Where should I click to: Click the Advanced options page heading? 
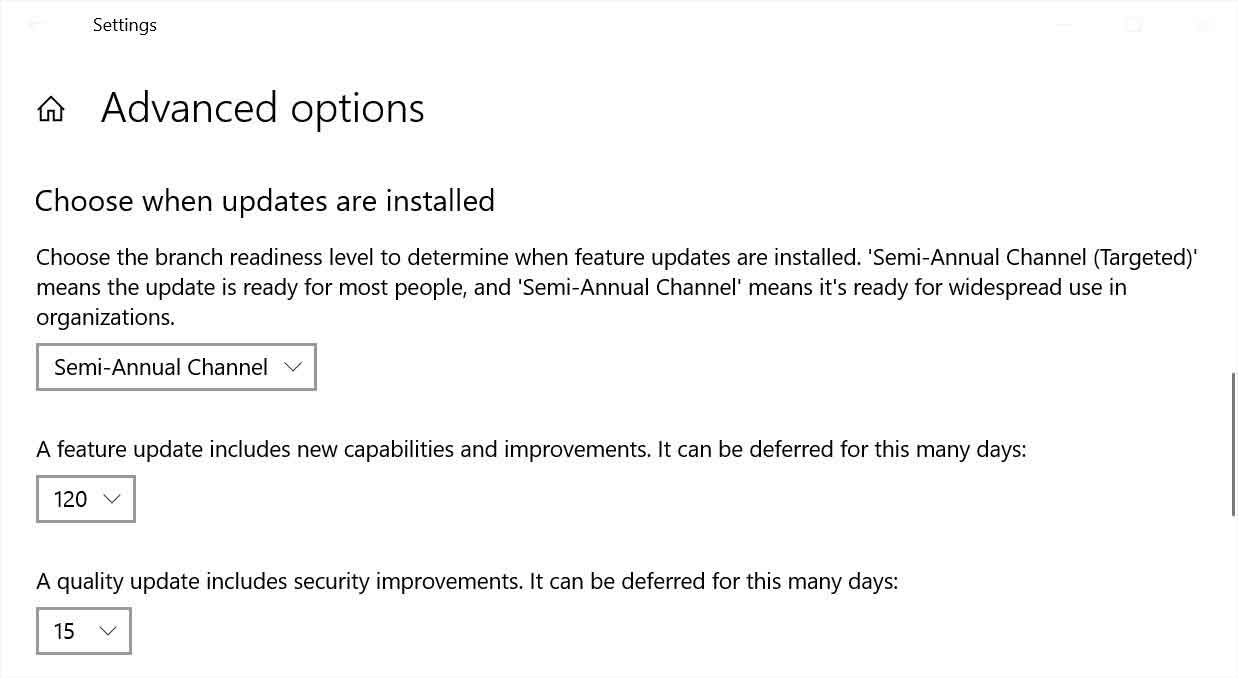pyautogui.click(x=262, y=108)
